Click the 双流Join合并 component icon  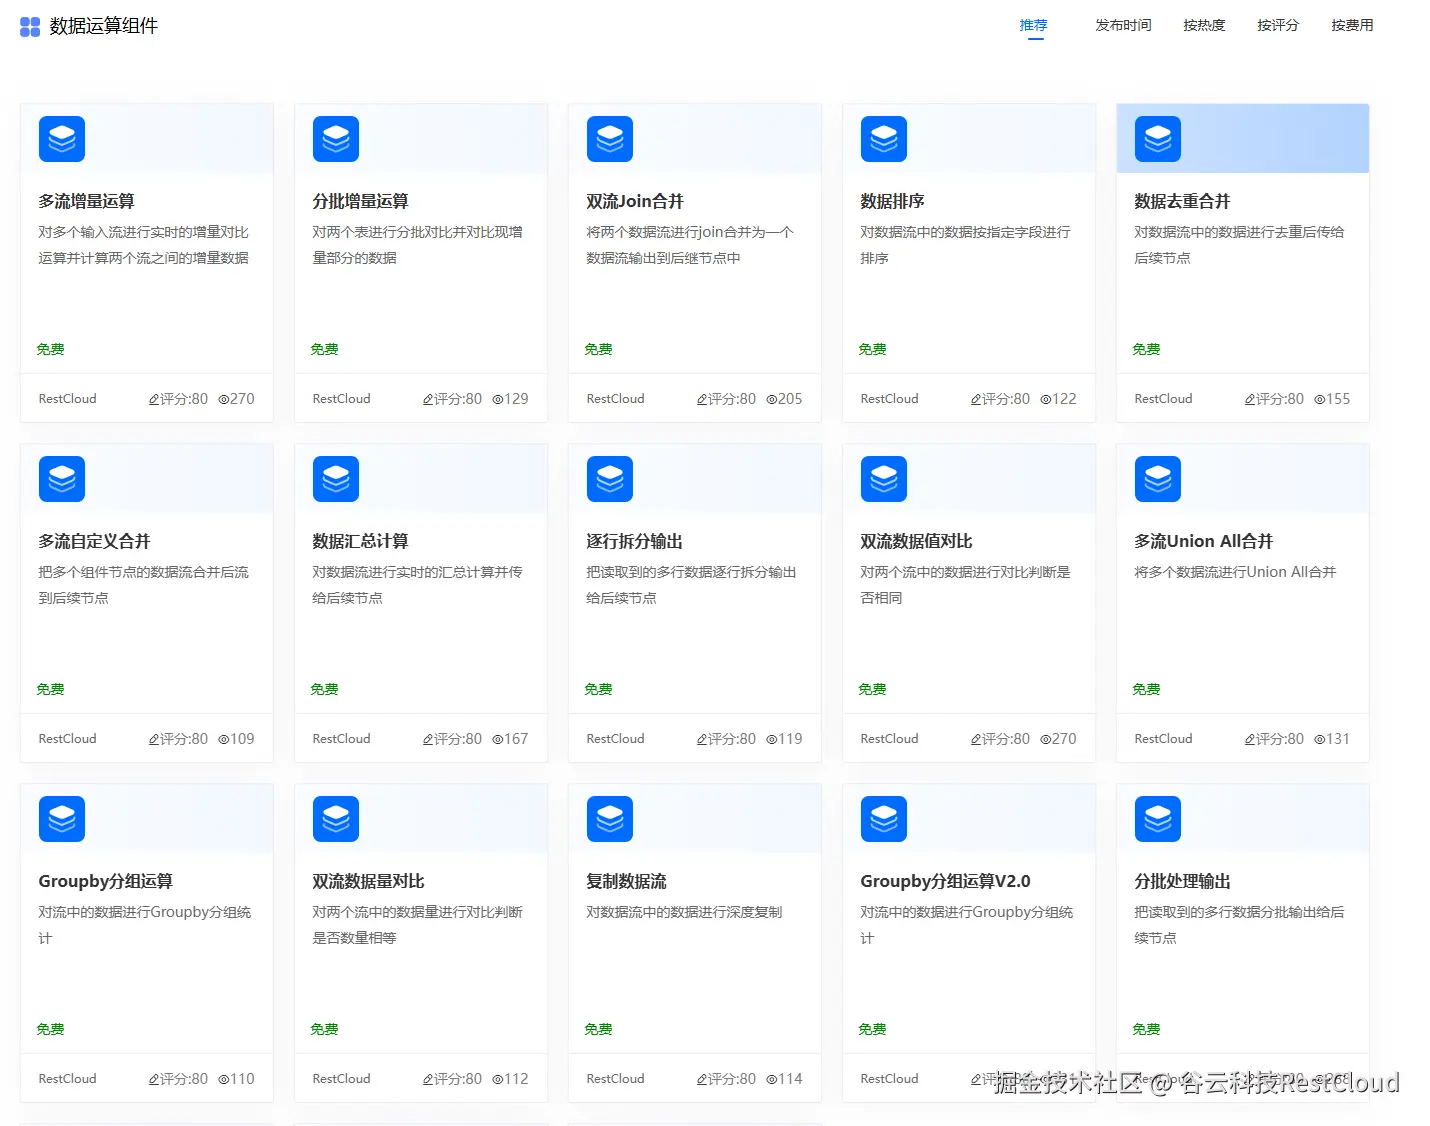click(610, 139)
